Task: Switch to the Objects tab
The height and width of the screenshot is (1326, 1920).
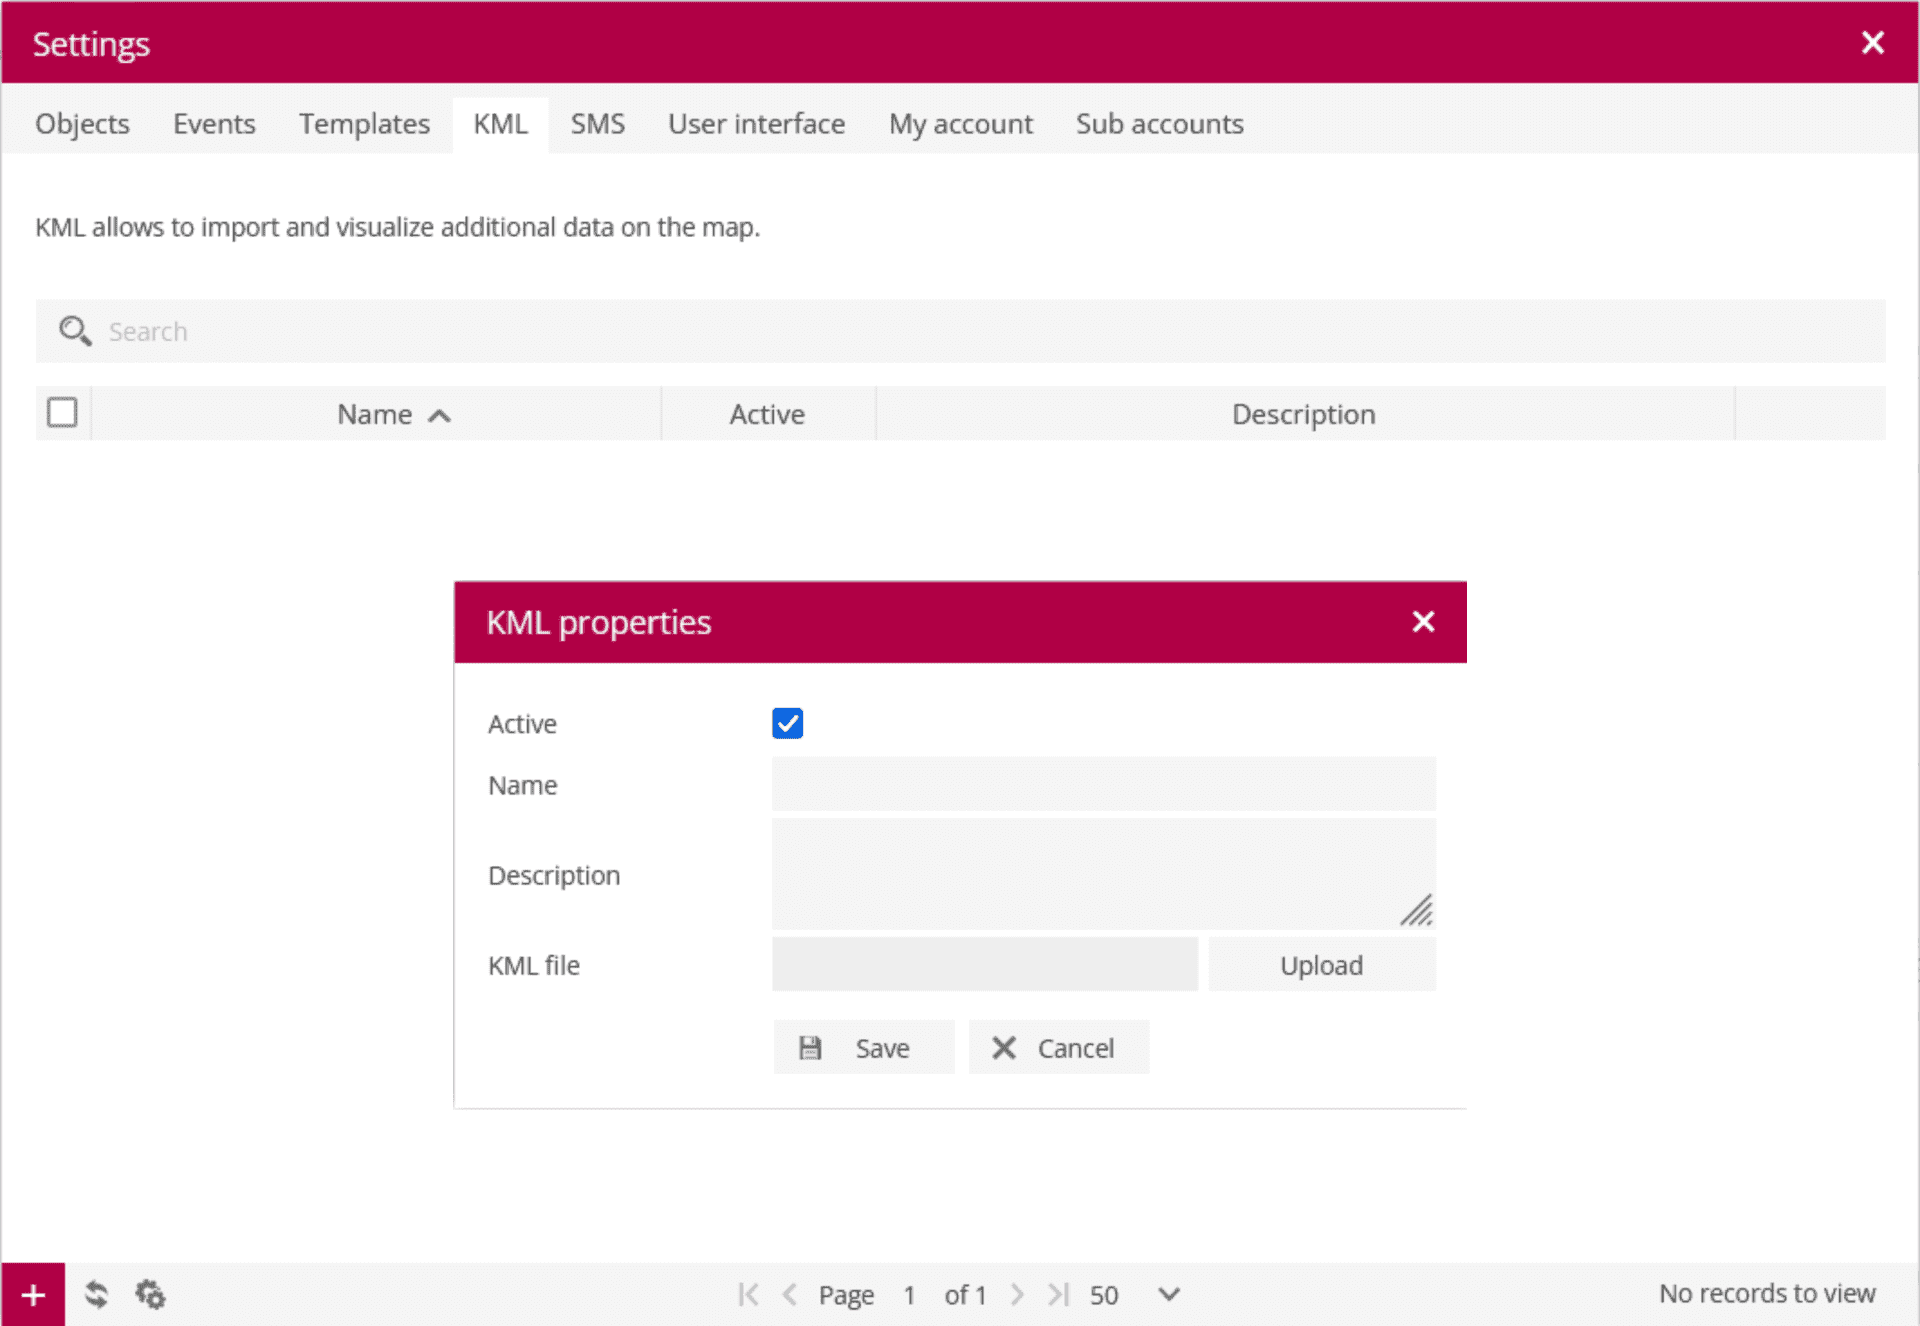Action: 82,124
